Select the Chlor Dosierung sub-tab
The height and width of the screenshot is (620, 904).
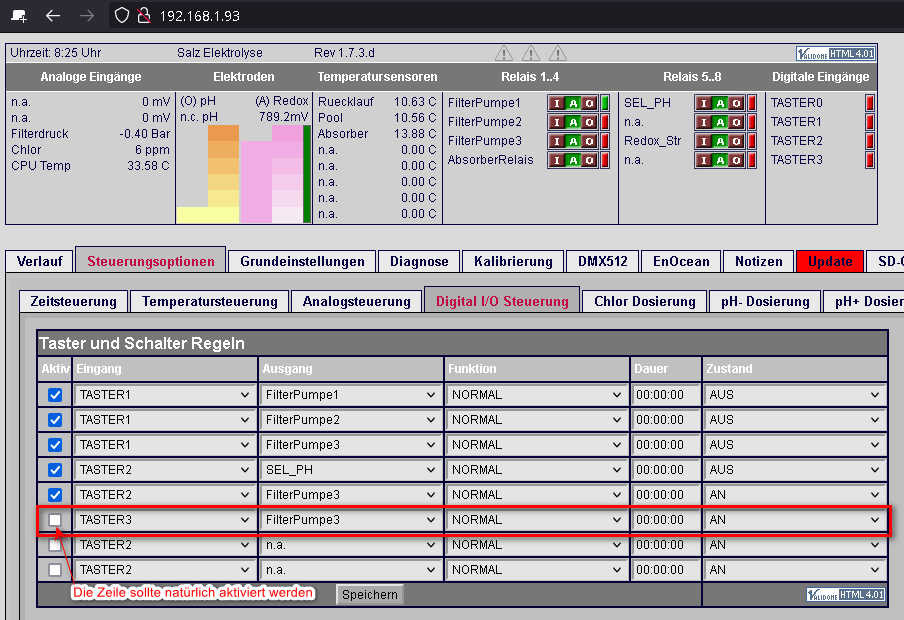pos(645,302)
